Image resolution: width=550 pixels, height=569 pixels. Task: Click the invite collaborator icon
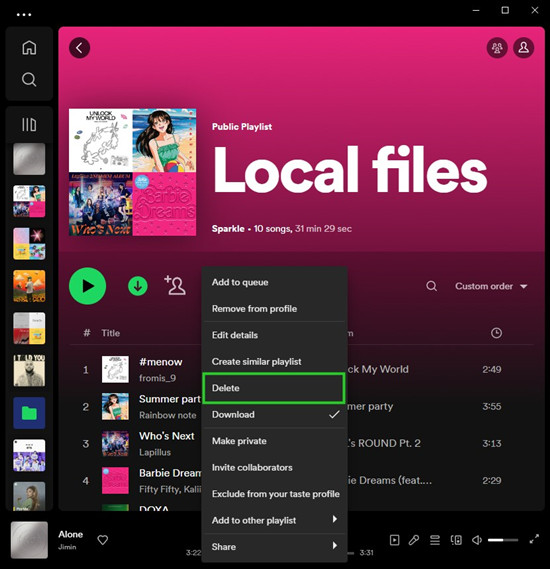pyautogui.click(x=175, y=285)
